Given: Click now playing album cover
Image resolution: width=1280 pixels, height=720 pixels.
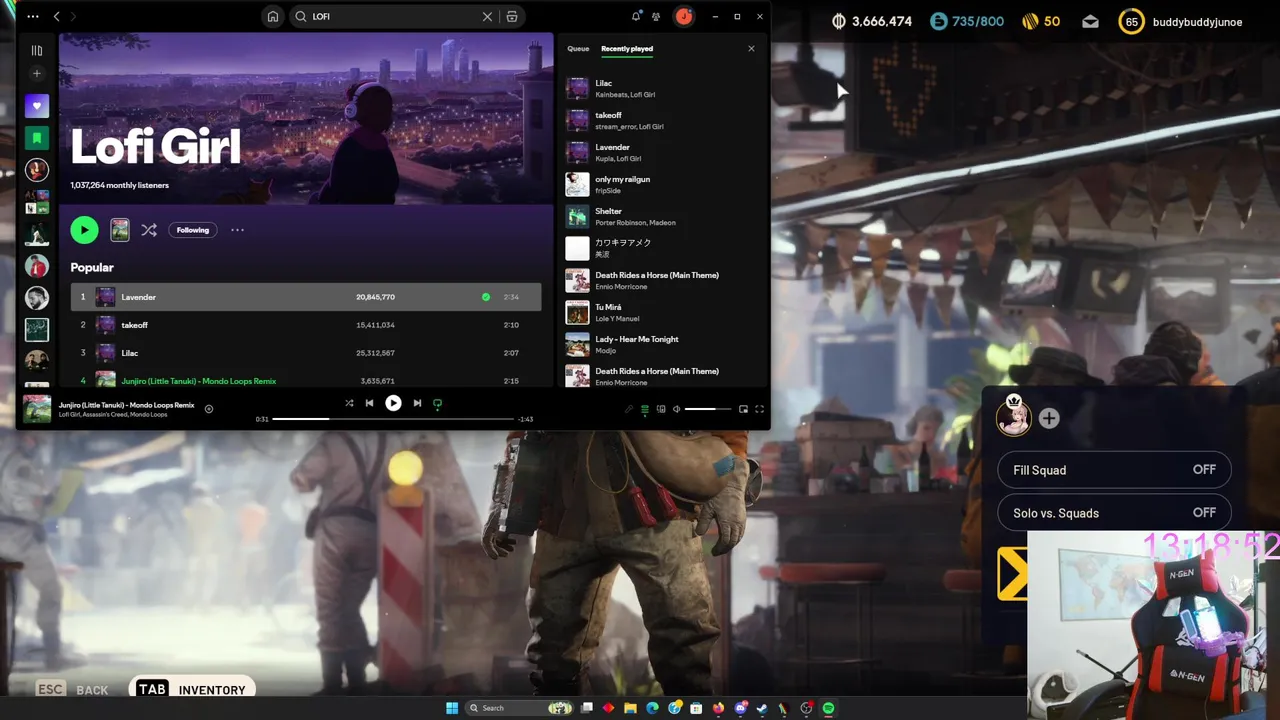Looking at the screenshot, I should click(x=37, y=408).
